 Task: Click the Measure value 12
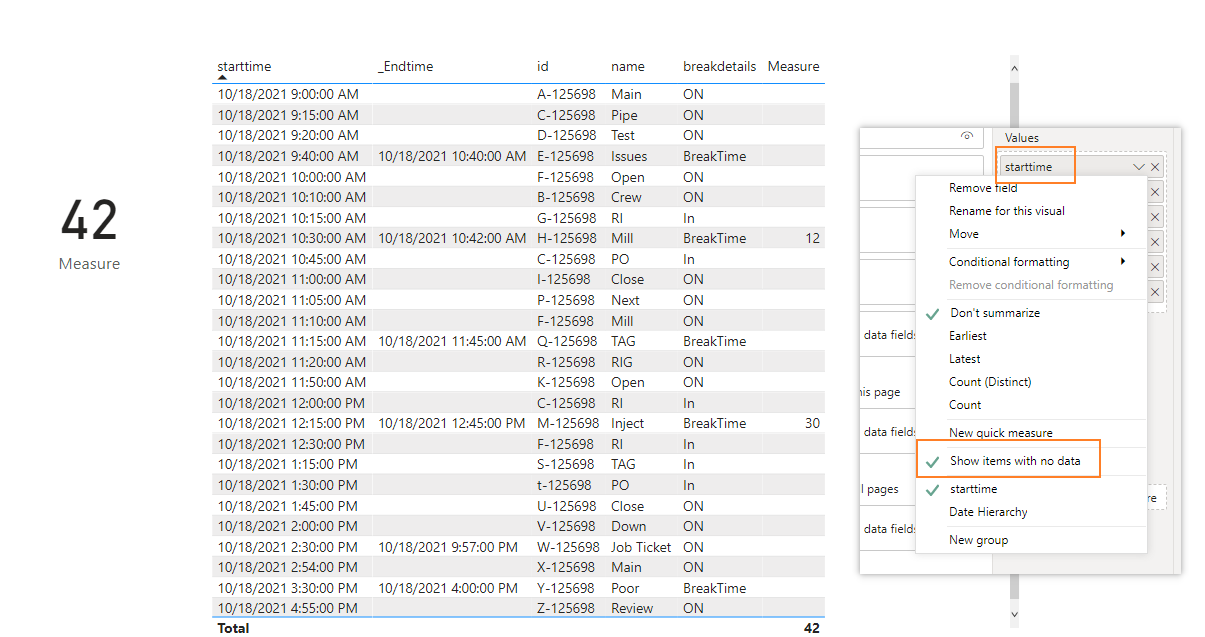pyautogui.click(x=812, y=238)
